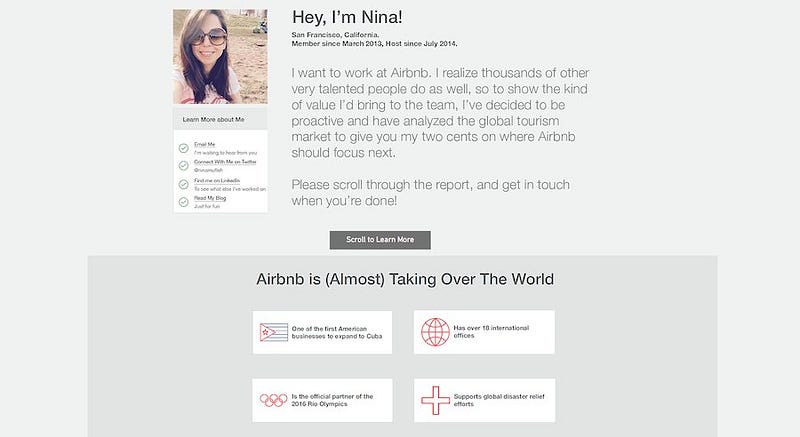The width and height of the screenshot is (800, 437).
Task: Select the global disaster relief efforts card
Action: (484, 400)
